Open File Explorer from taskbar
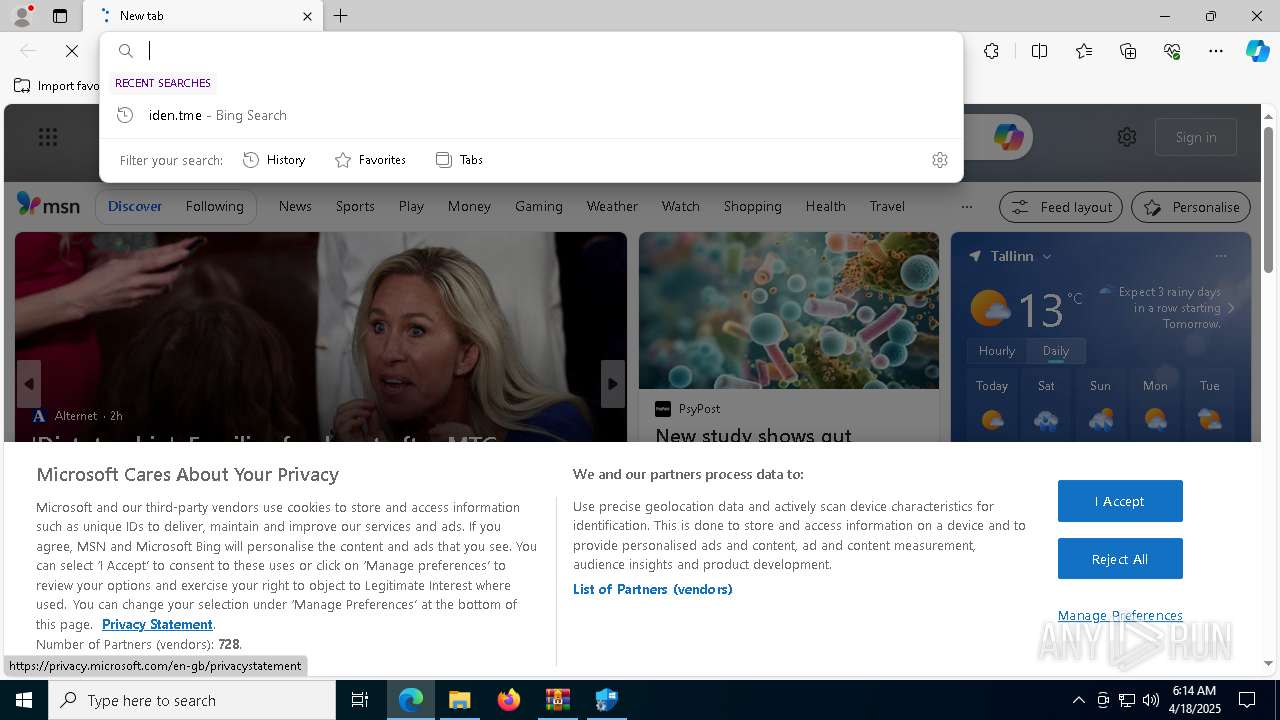The width and height of the screenshot is (1280, 720). pos(459,700)
